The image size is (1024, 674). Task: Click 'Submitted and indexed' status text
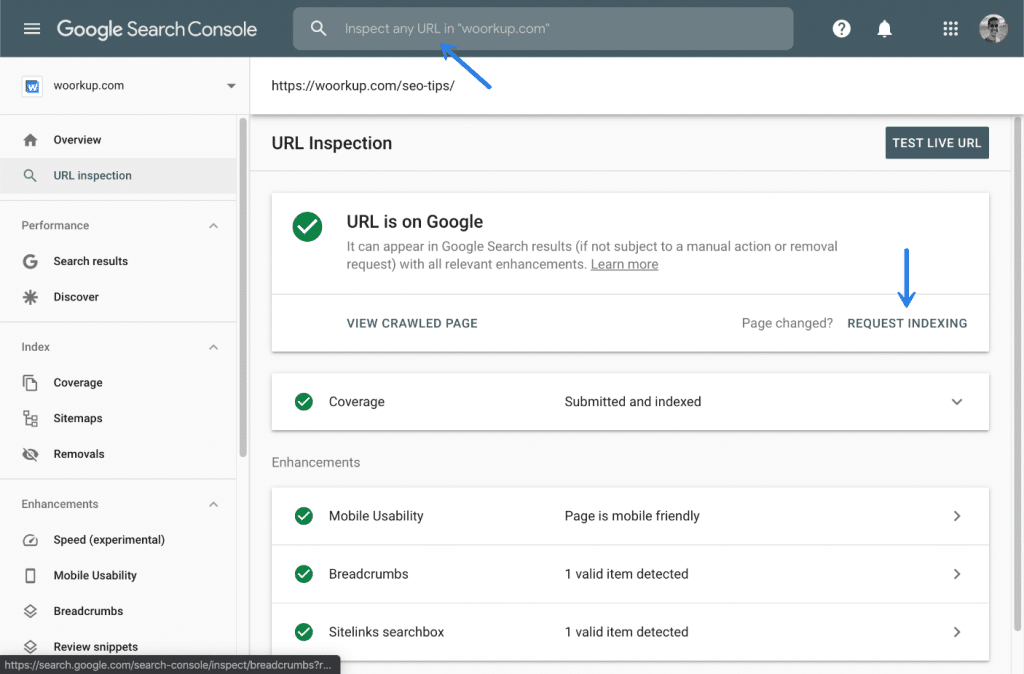[633, 402]
